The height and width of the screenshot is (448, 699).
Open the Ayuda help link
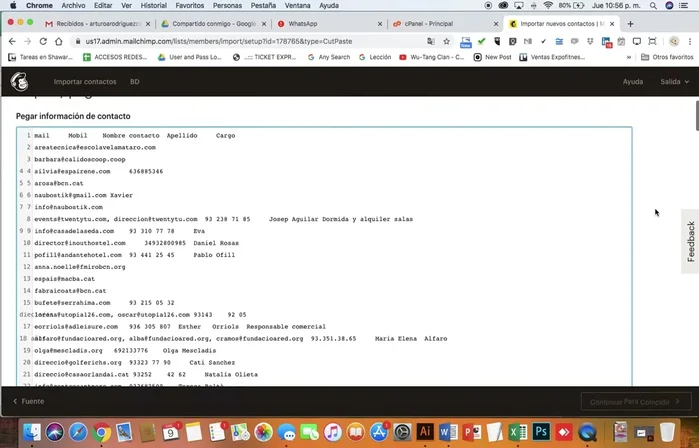click(633, 81)
